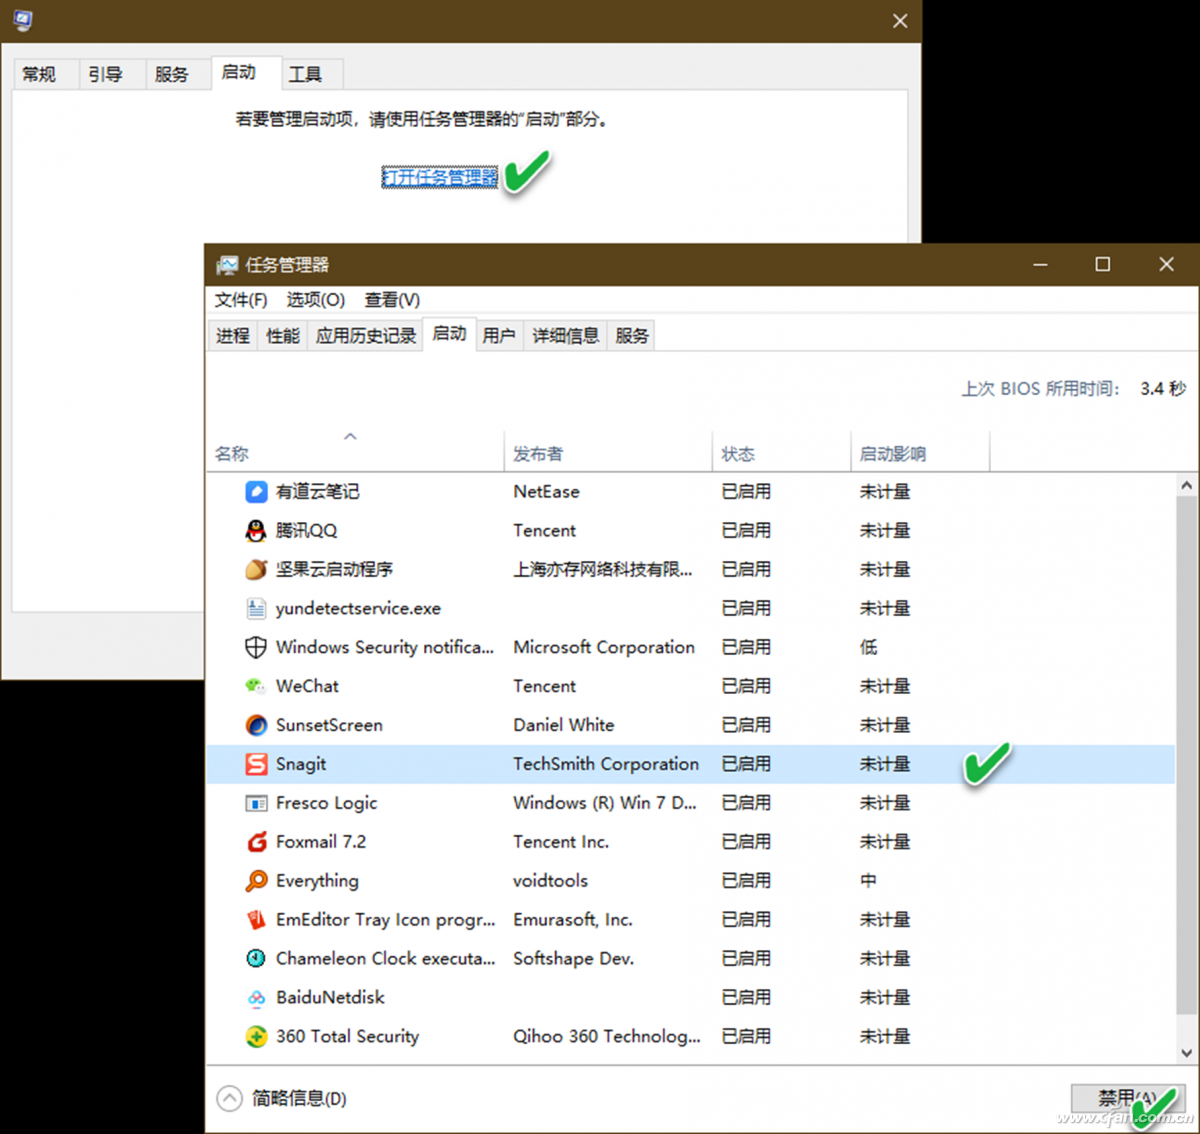This screenshot has height=1134, width=1200.
Task: Close the system configuration window
Action: coord(900,21)
